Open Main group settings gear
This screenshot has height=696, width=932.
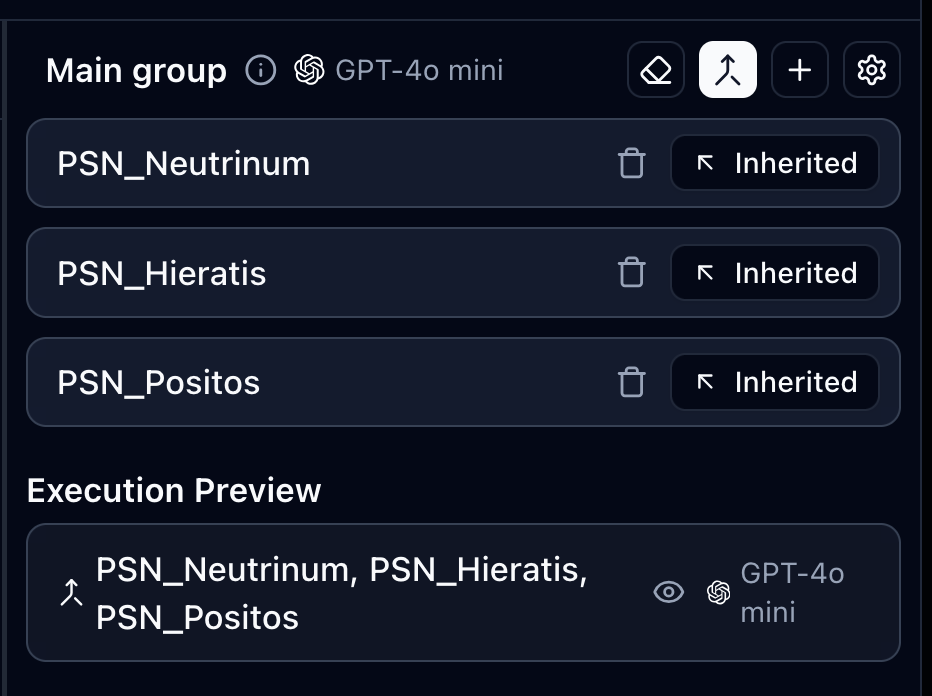[872, 70]
